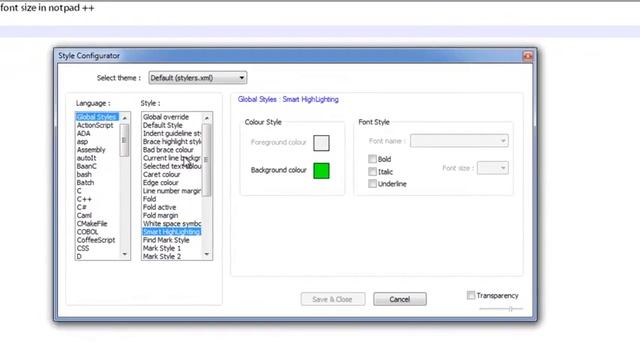The image size is (640, 360).
Task: Click the Cancel button
Action: (400, 299)
